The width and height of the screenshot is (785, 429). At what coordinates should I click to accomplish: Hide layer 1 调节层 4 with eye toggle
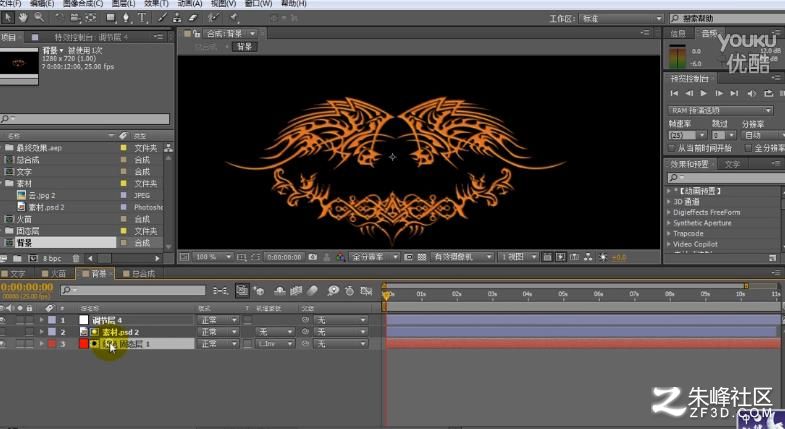coord(3,319)
